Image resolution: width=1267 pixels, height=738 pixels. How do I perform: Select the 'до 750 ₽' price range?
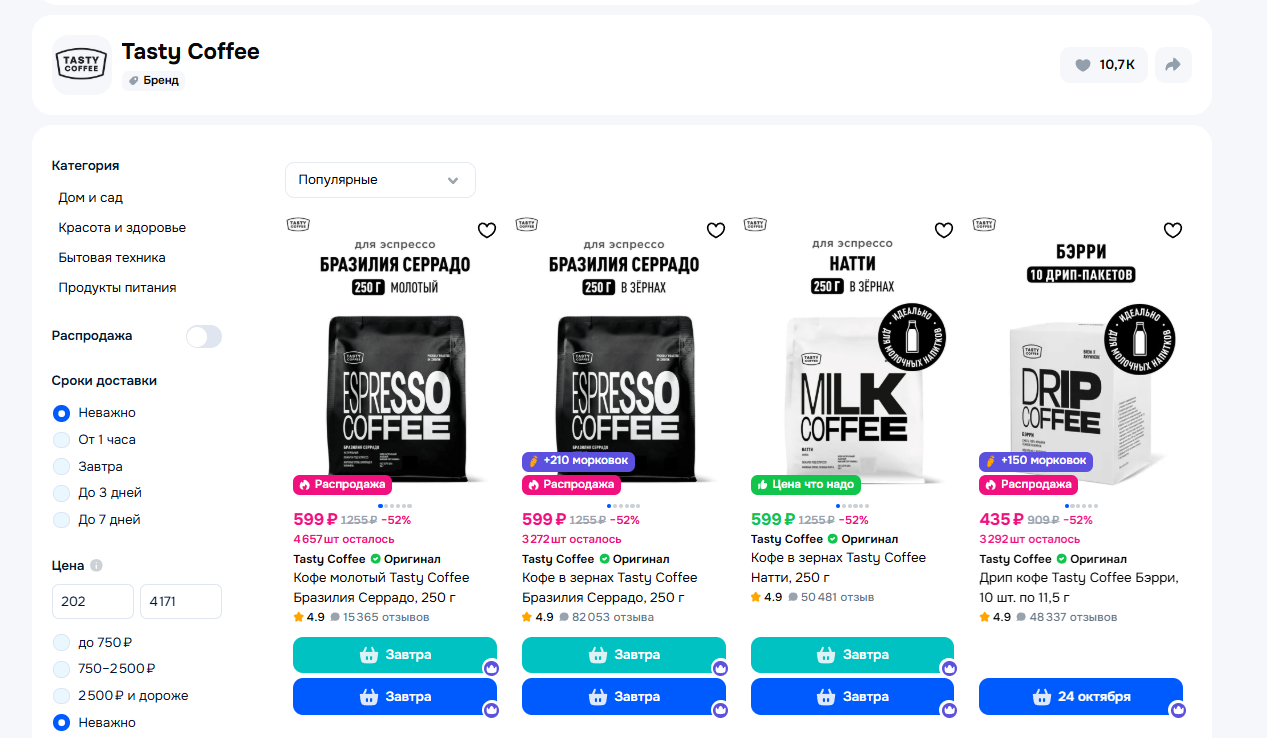click(62, 643)
